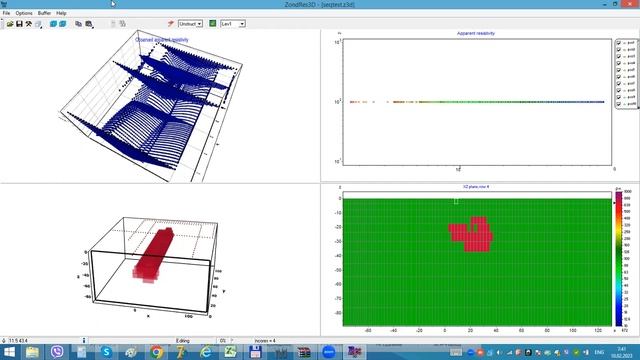This screenshot has width=640, height=360.
Task: Open the Lev1 dropdown in toolbar
Action: point(233,24)
